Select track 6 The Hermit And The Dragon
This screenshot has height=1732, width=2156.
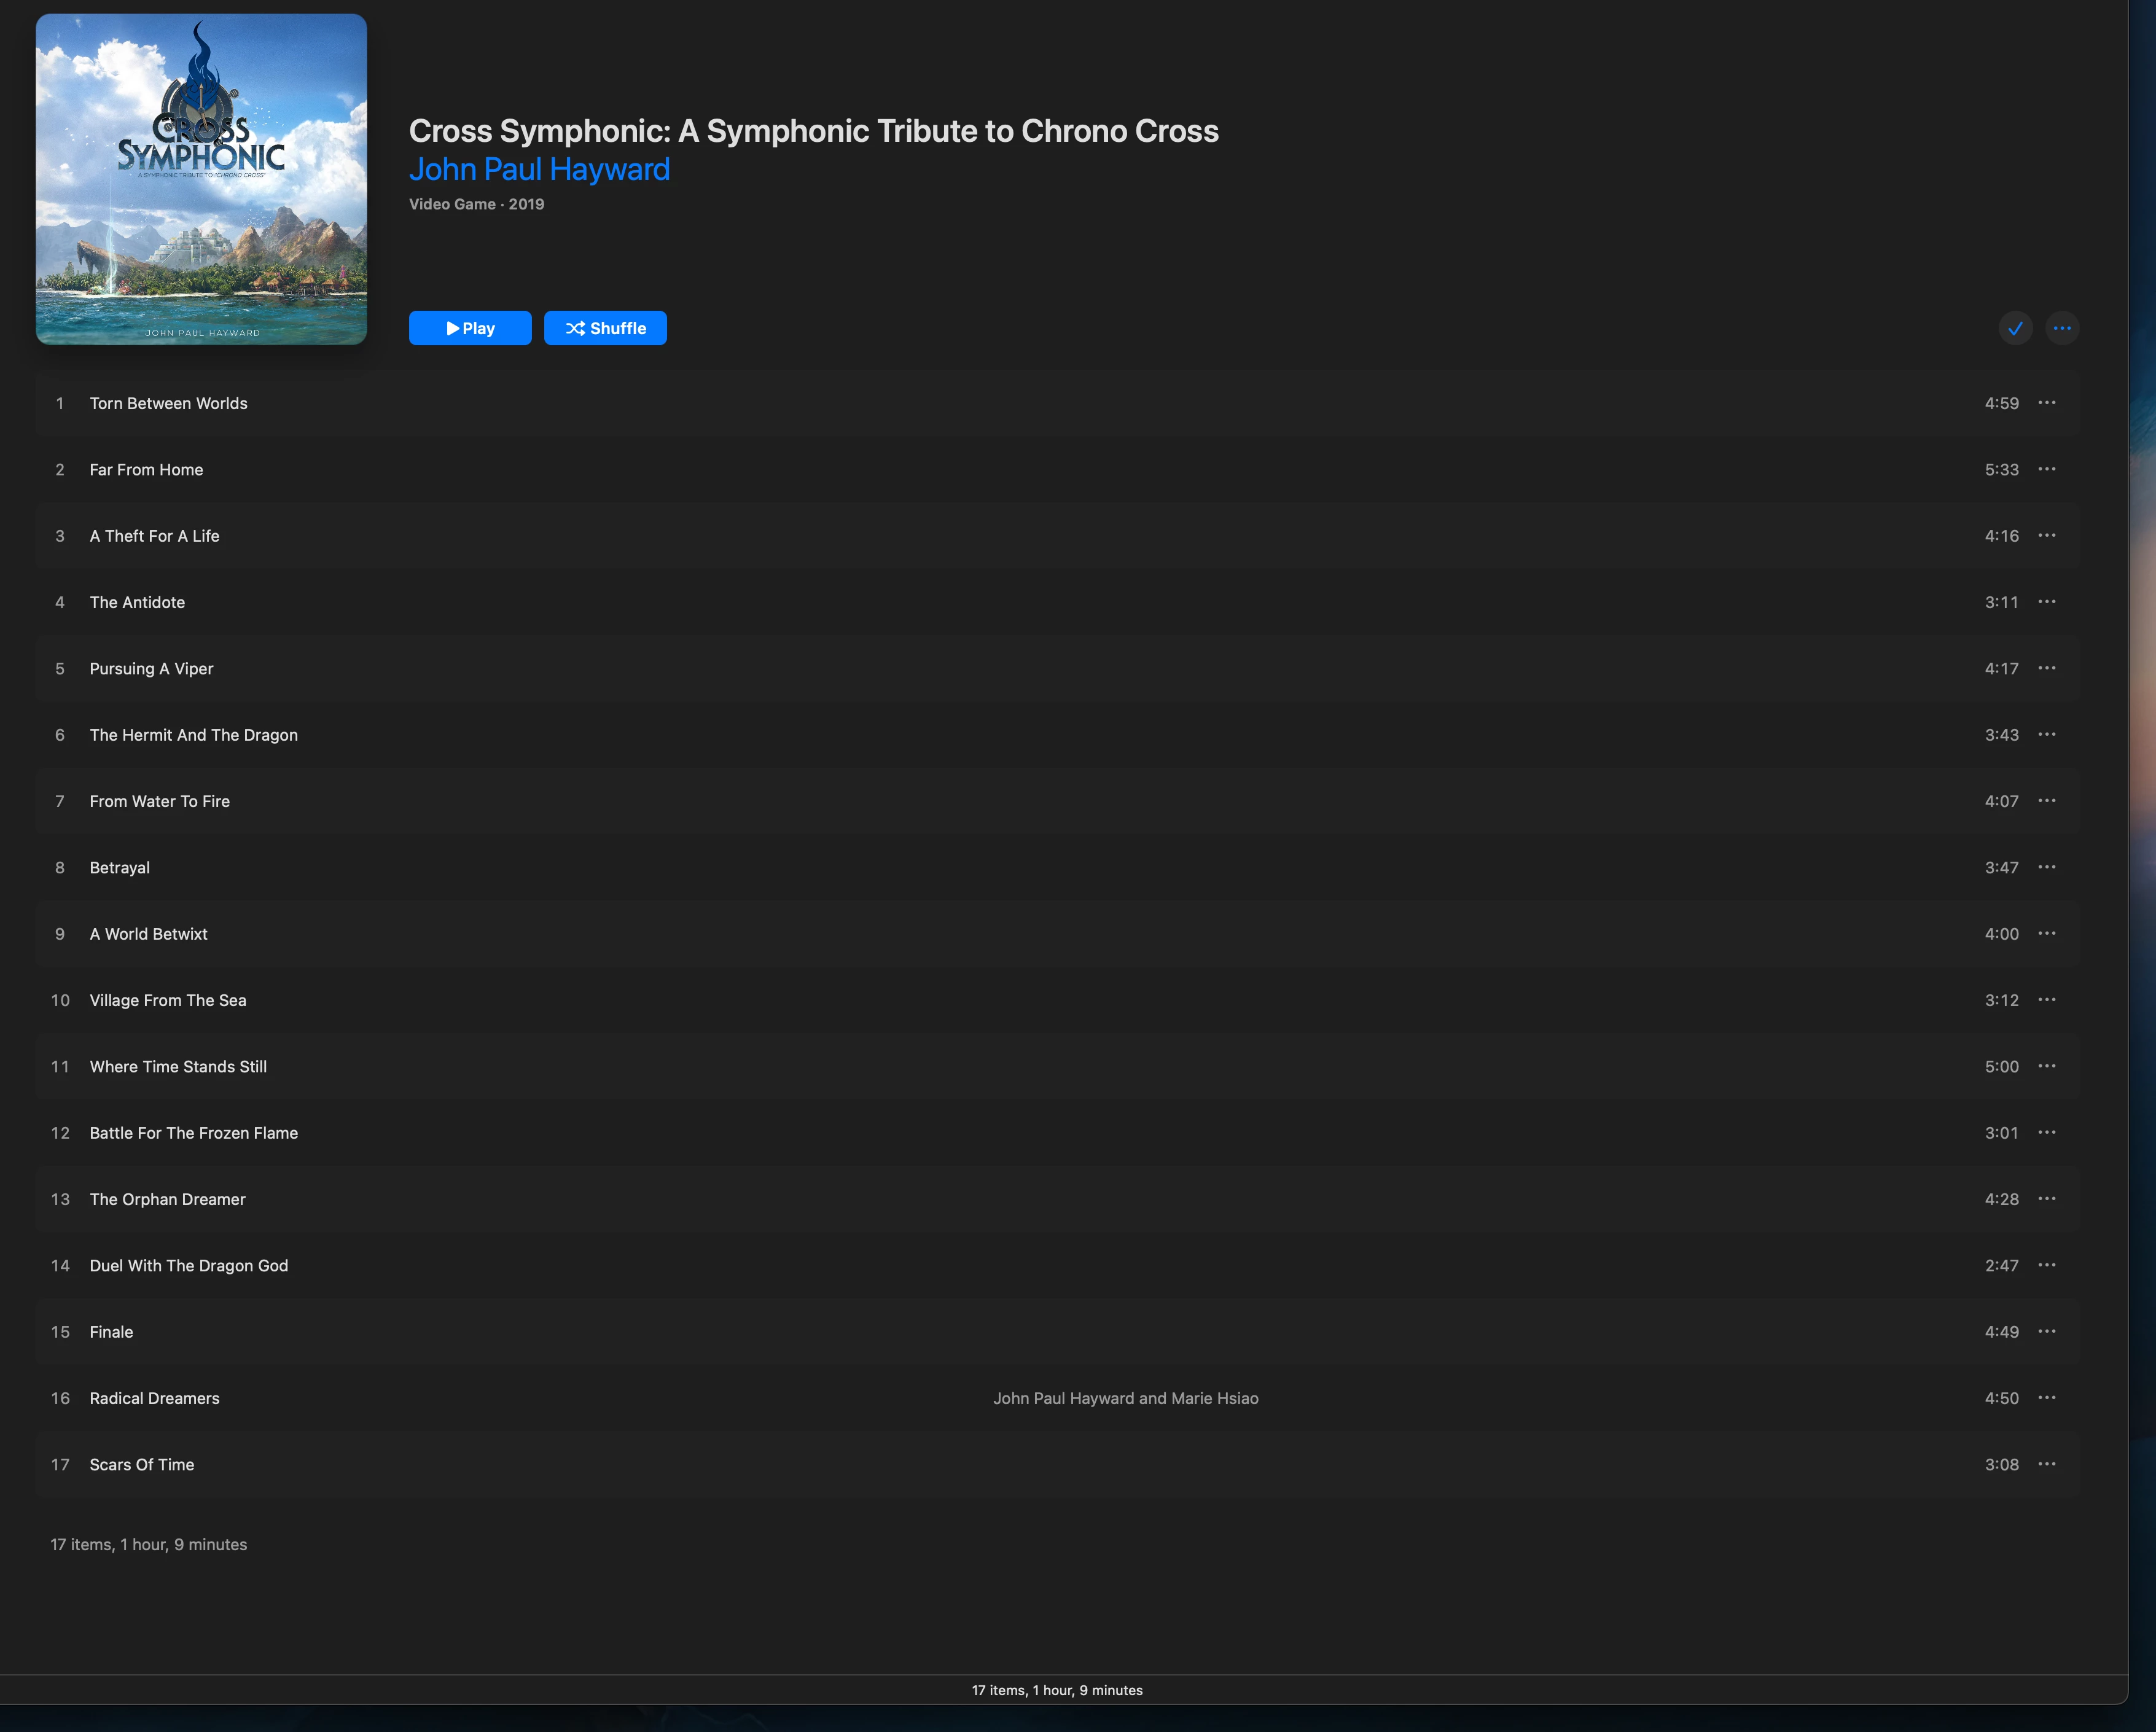click(x=194, y=735)
